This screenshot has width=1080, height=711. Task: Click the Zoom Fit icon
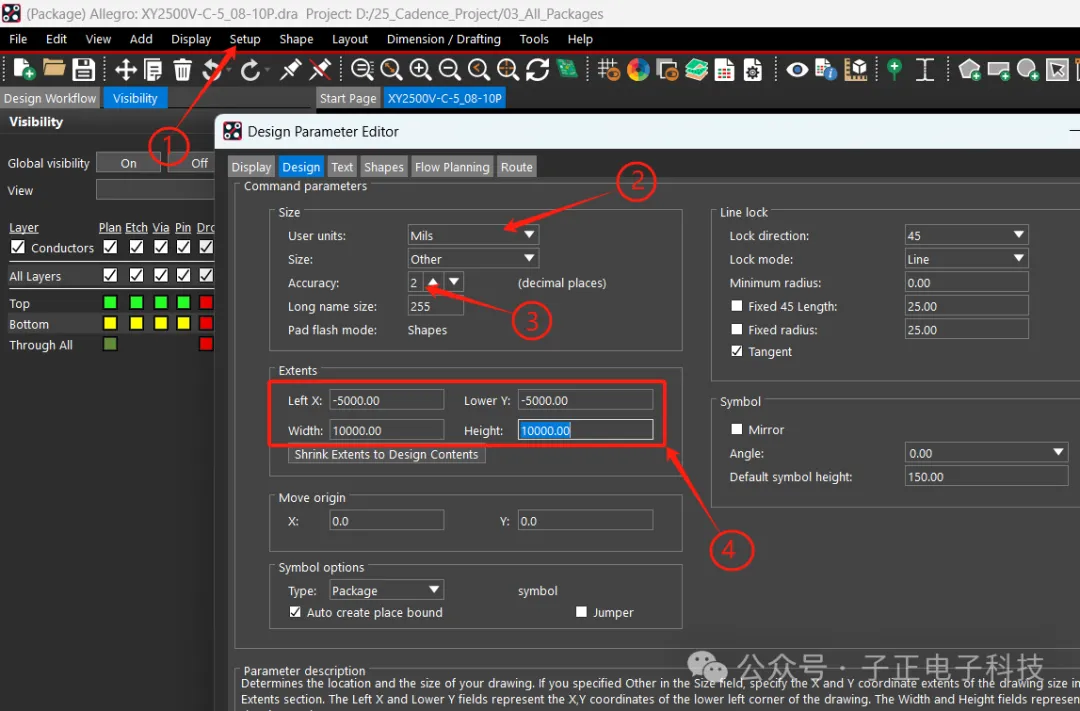(x=391, y=70)
